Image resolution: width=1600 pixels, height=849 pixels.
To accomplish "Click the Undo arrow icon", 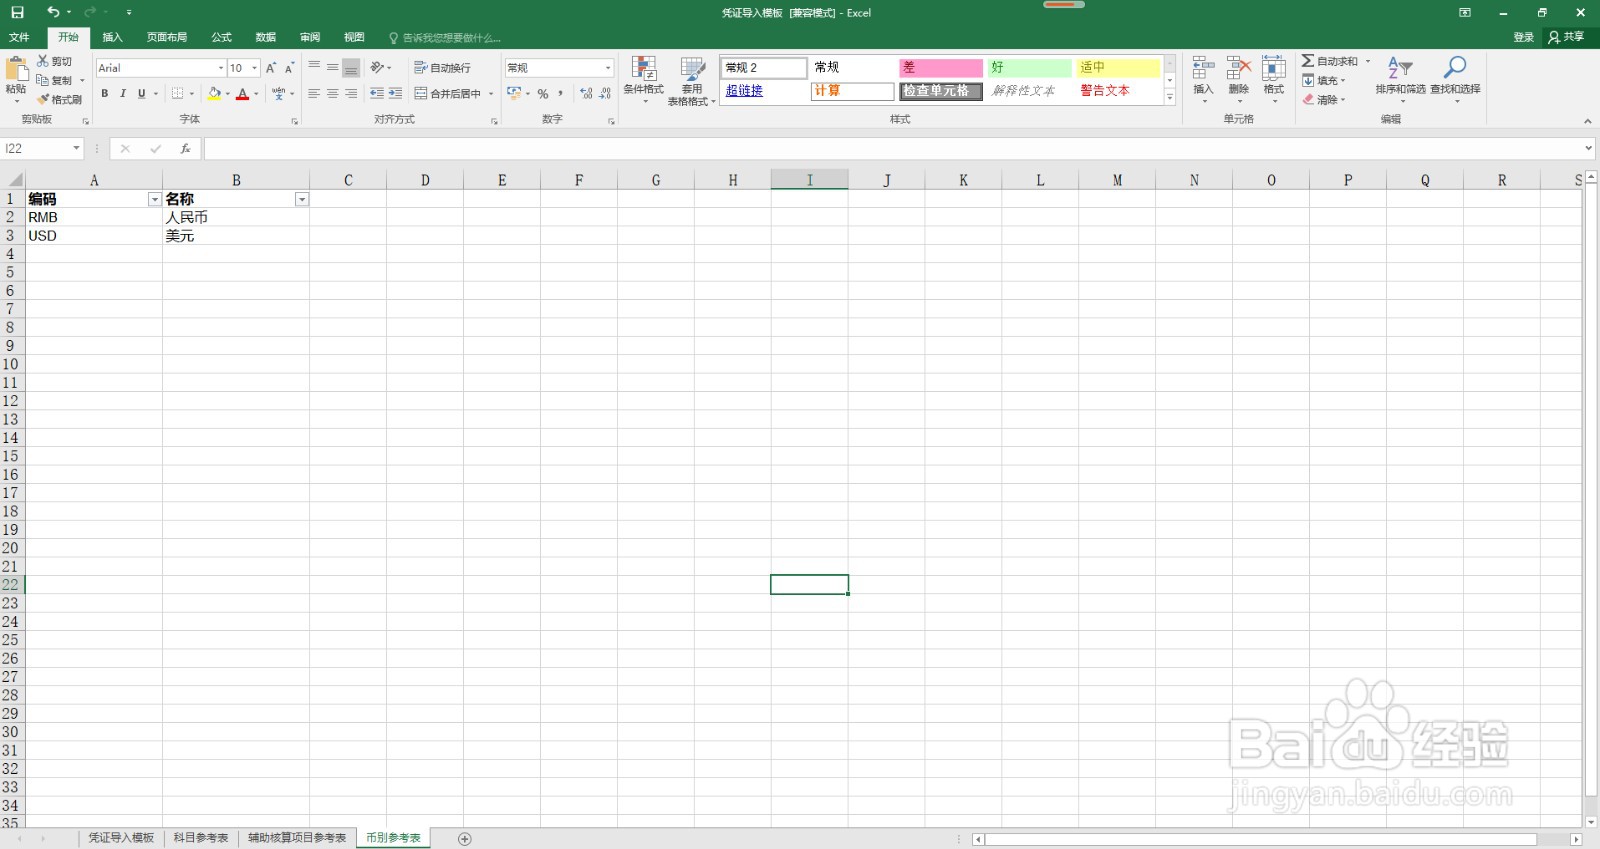I will coord(53,12).
